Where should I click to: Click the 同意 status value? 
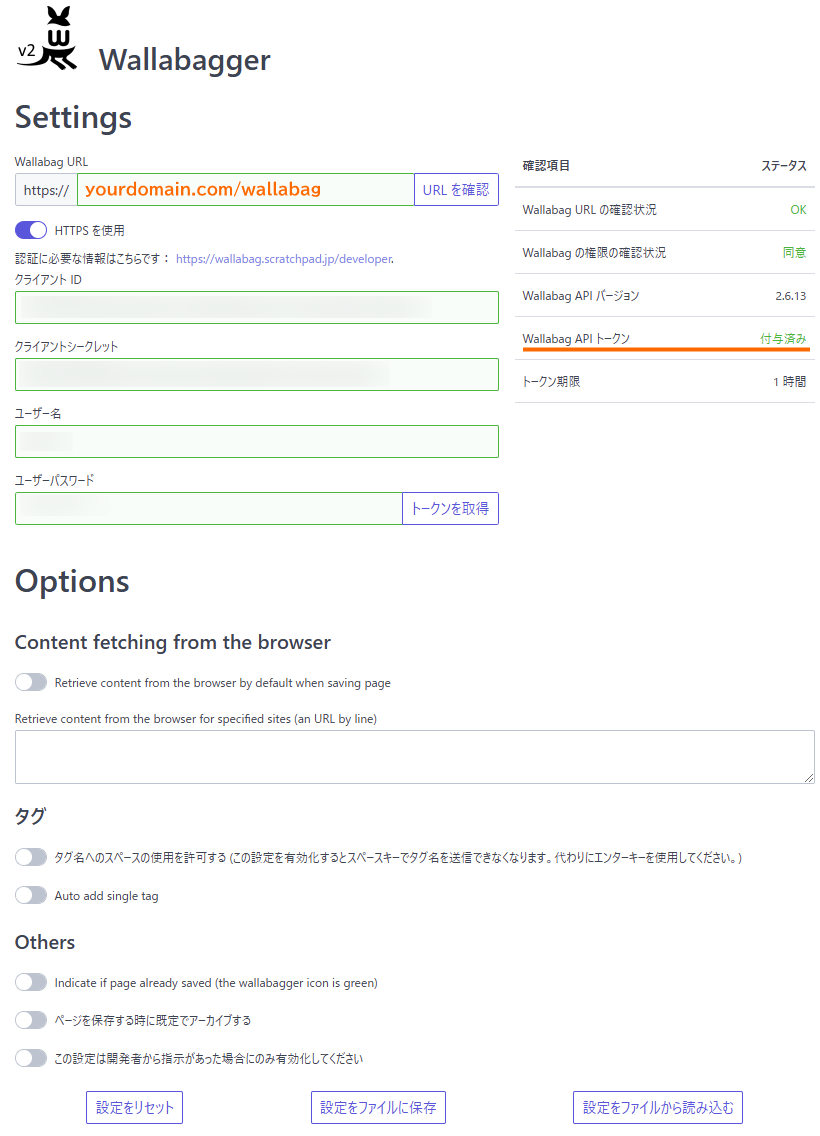[795, 252]
